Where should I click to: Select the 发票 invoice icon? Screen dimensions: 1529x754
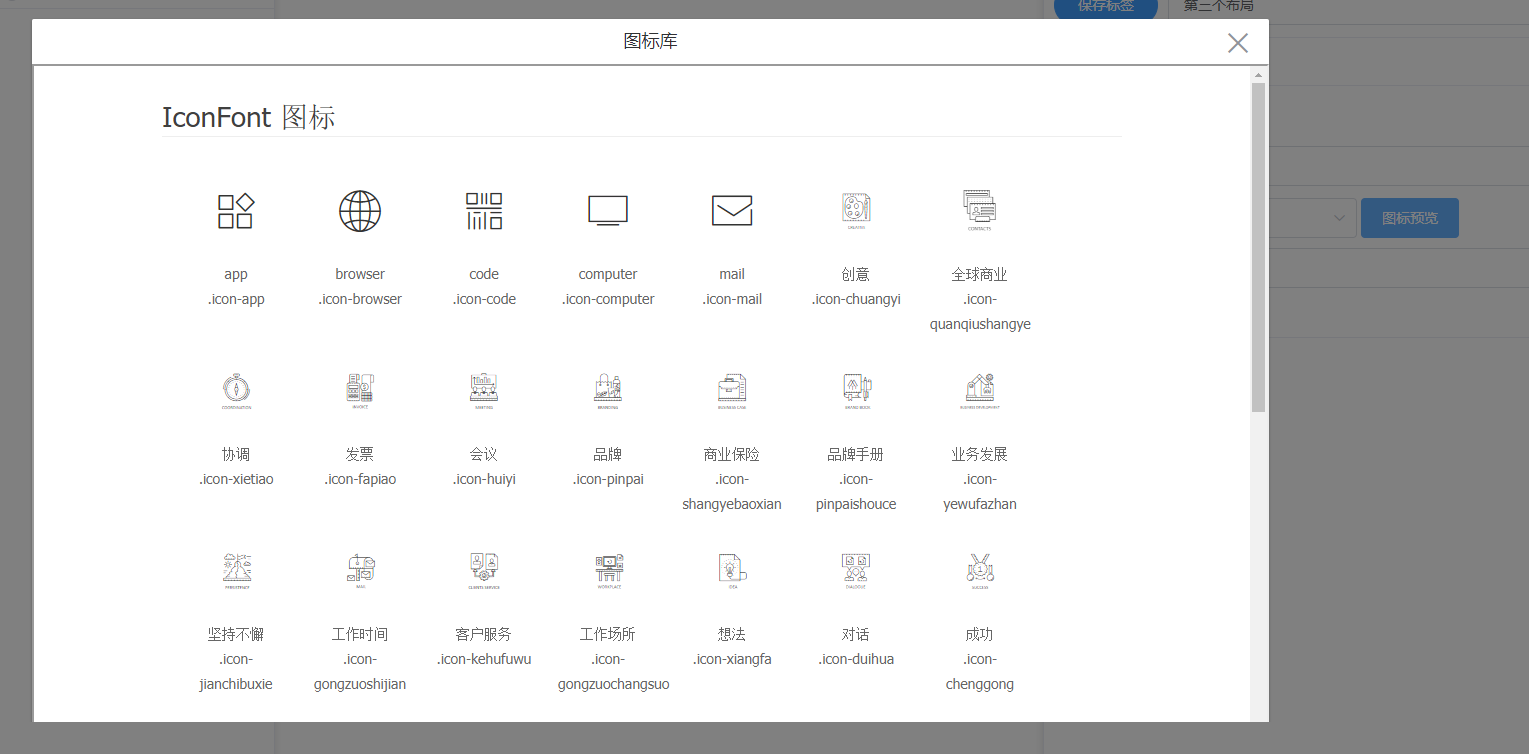point(360,391)
